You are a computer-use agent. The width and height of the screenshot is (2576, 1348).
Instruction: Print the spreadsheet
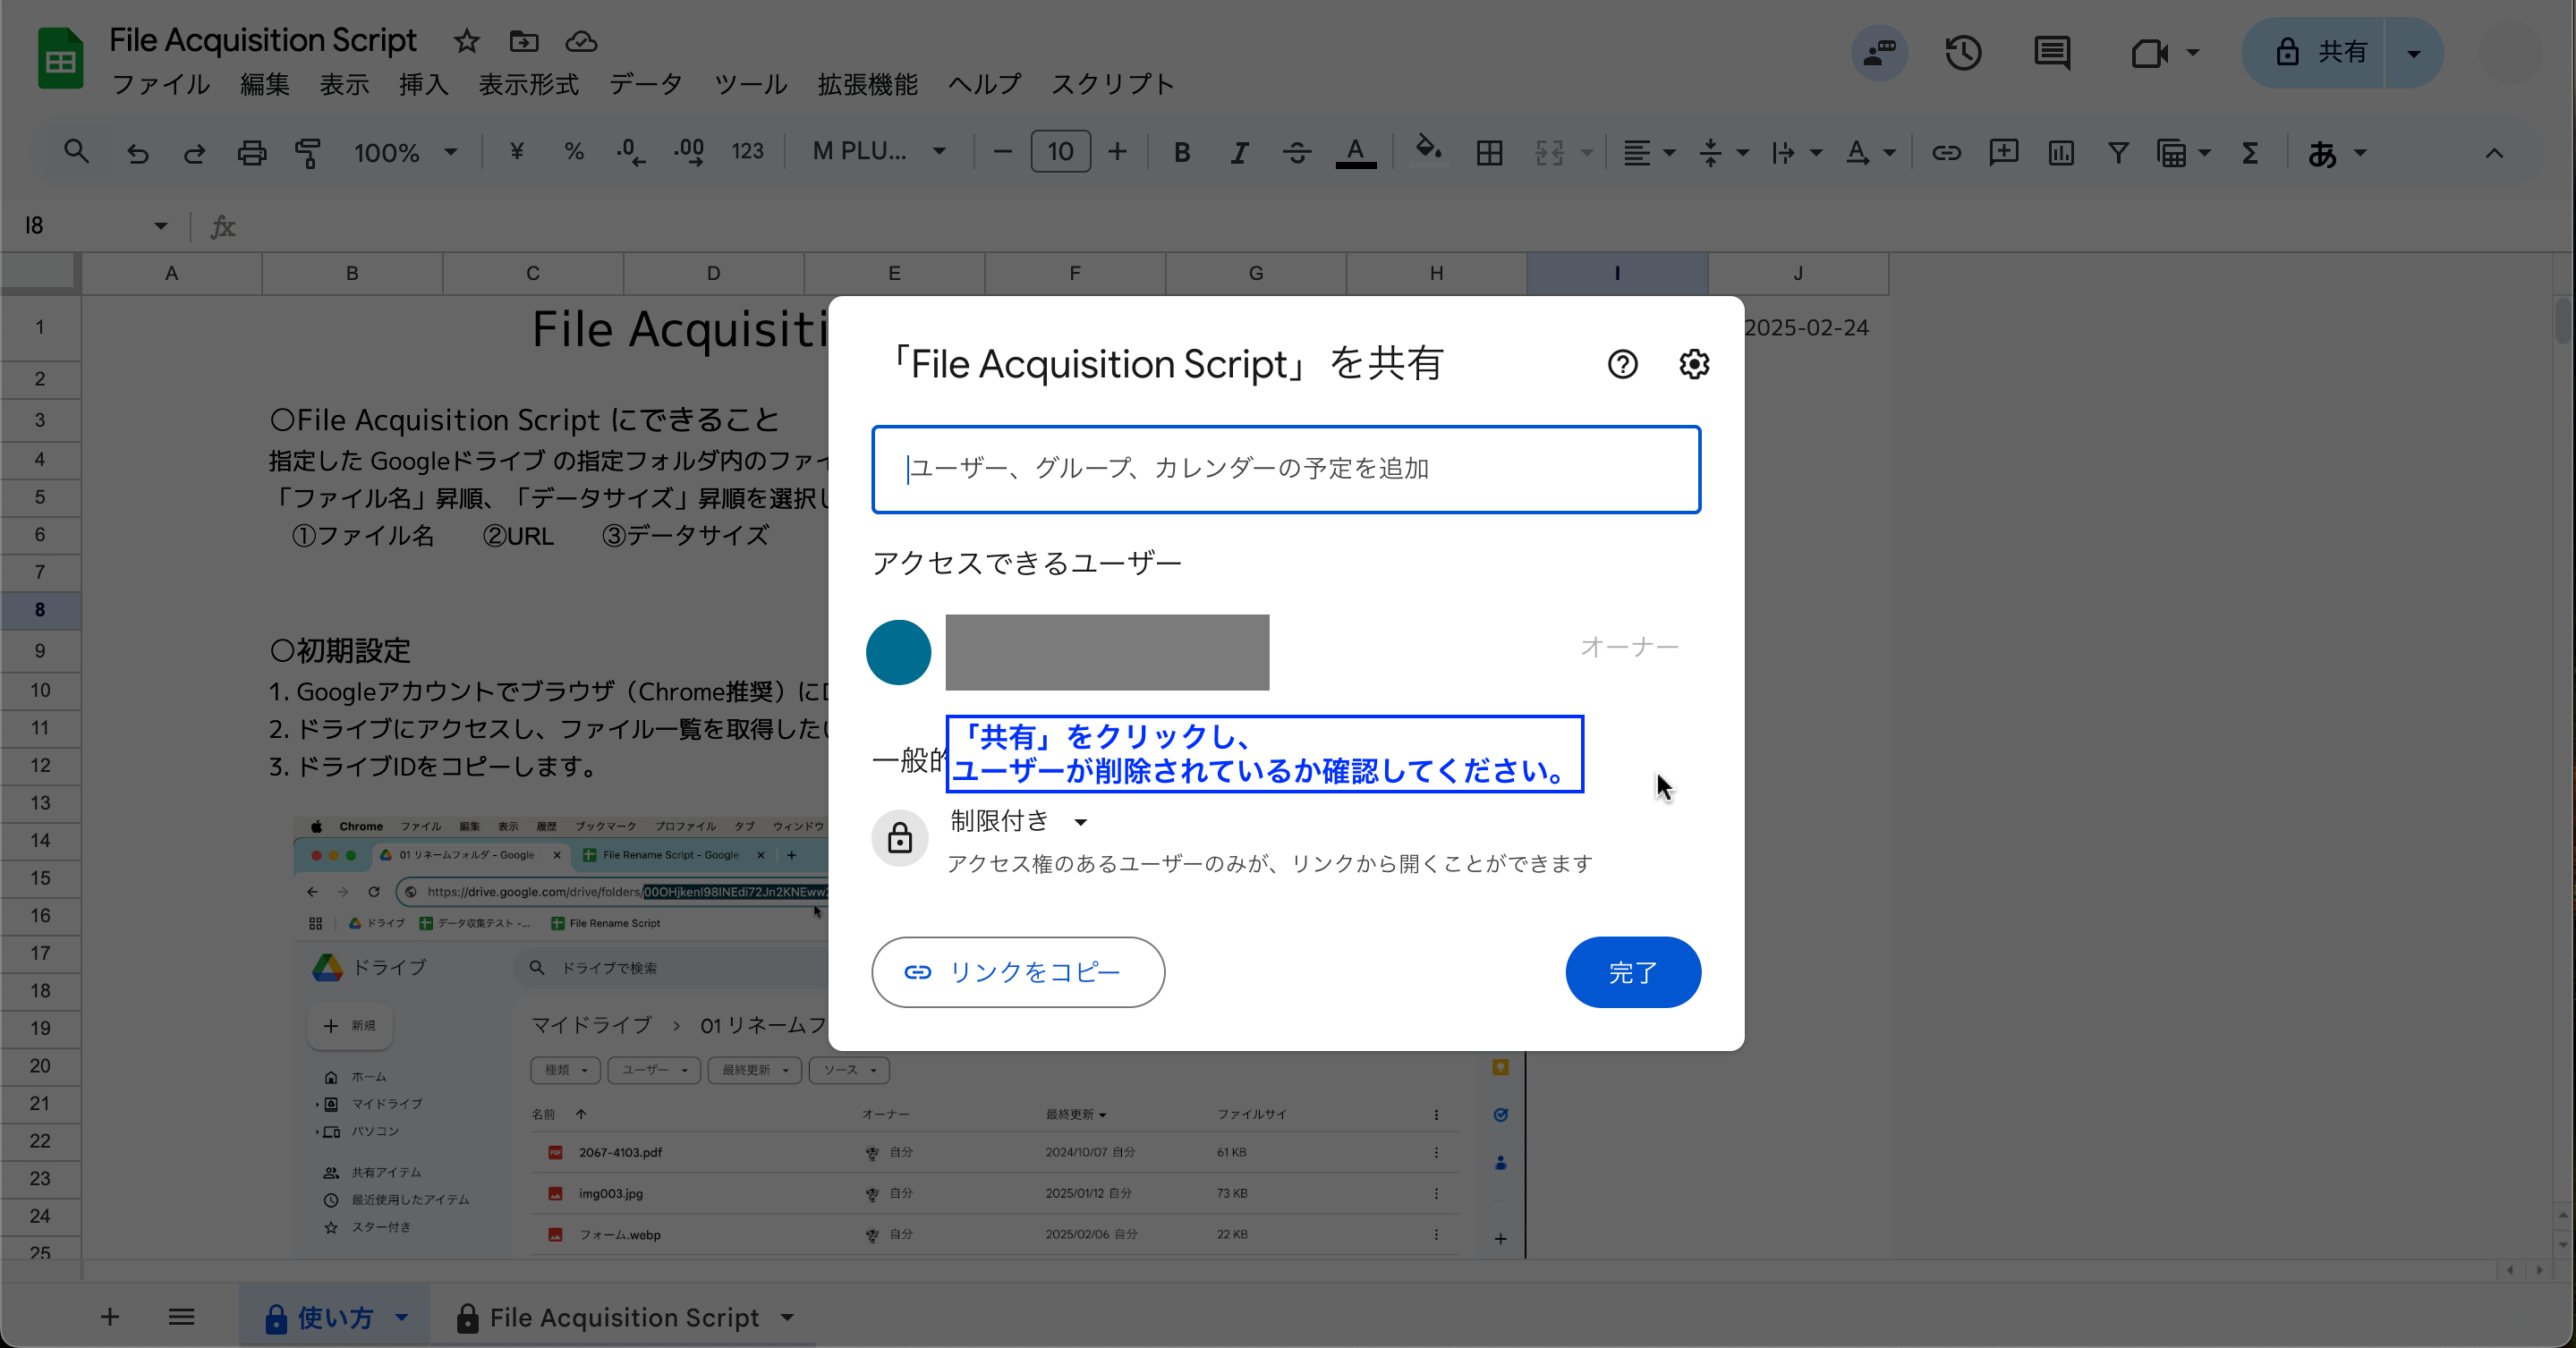pos(251,152)
